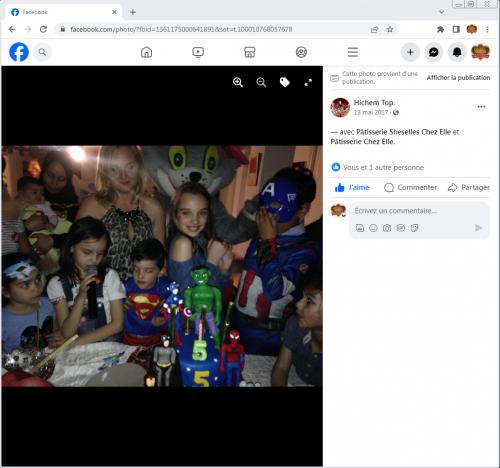Image resolution: width=500 pixels, height=468 pixels.
Task: Click Hichem Top profile avatar
Action: tap(340, 107)
